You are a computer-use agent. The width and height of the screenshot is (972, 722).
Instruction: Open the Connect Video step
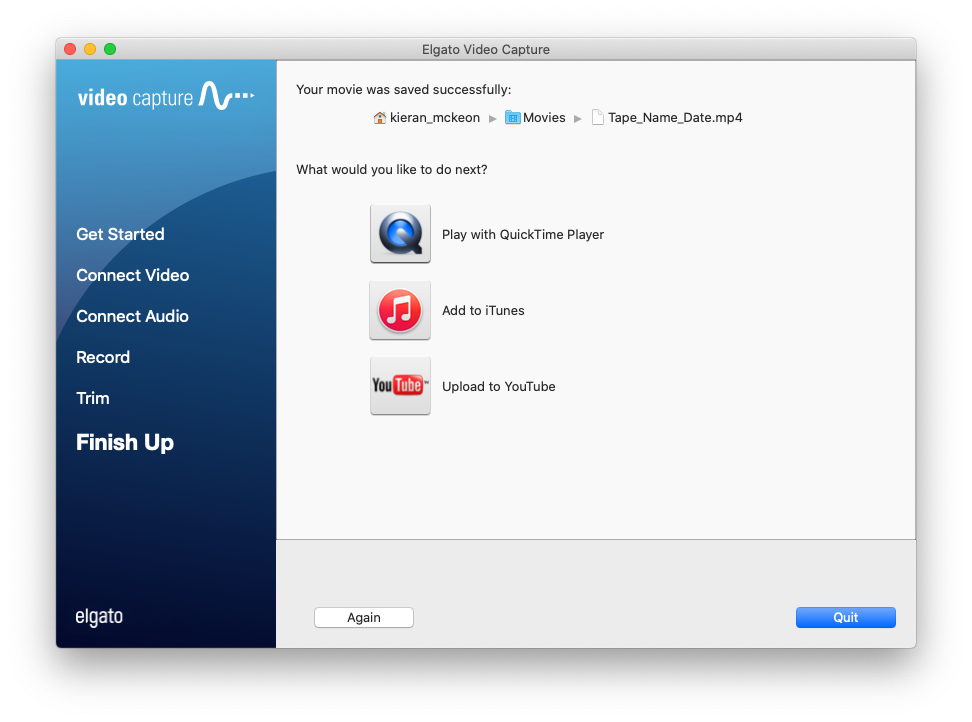click(133, 275)
